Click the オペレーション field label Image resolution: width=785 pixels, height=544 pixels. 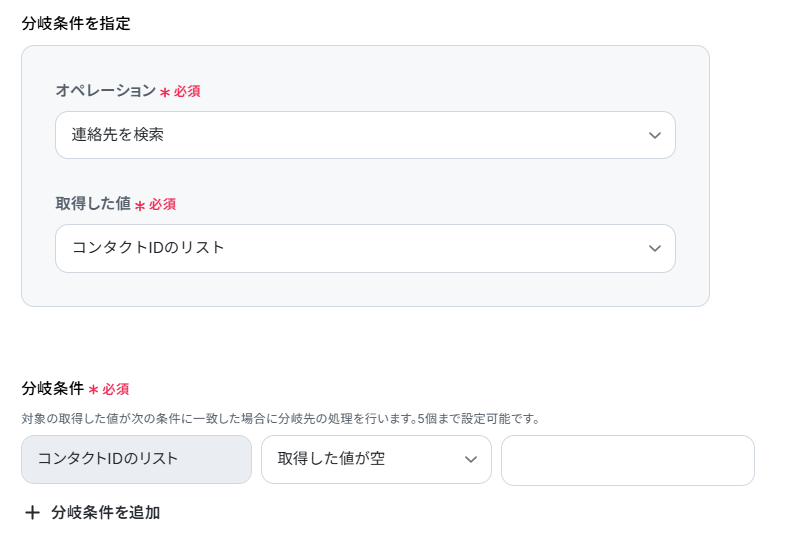pyautogui.click(x=105, y=91)
